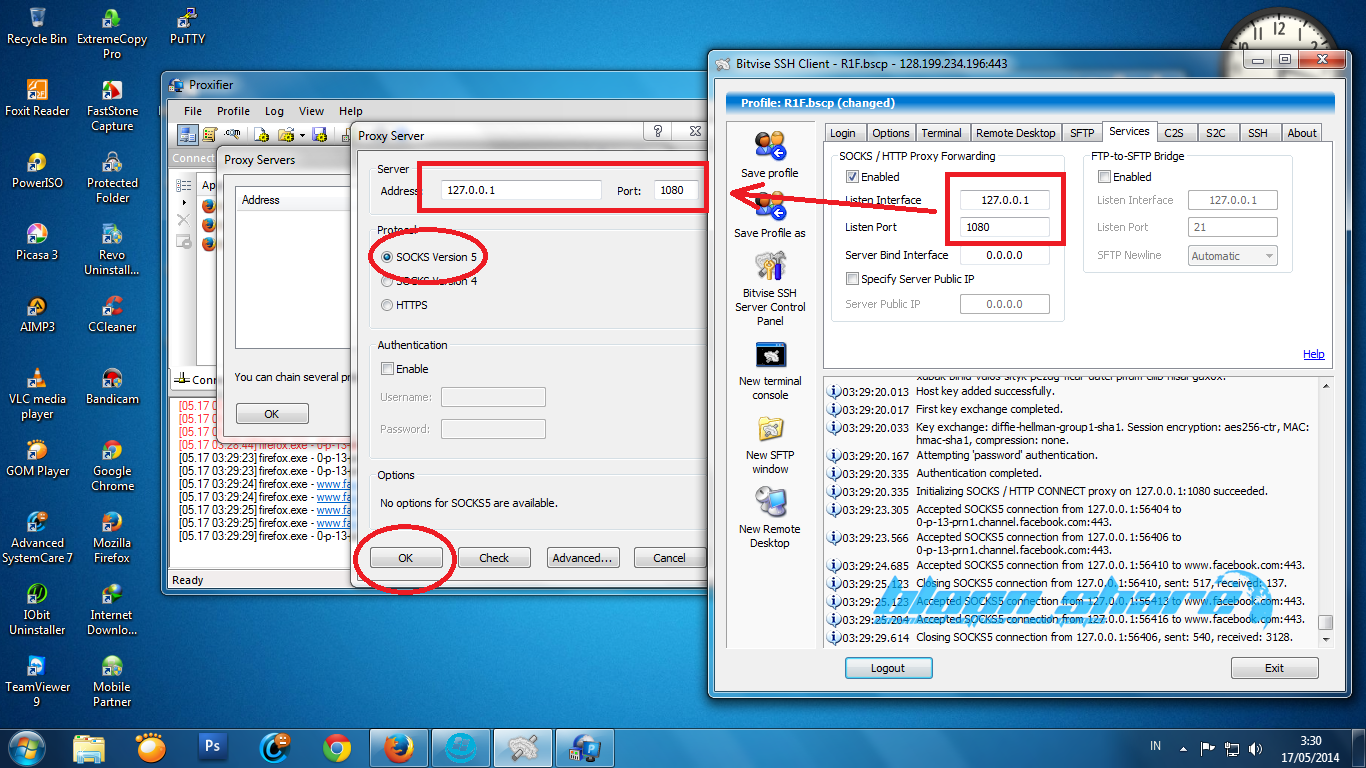Open New SFTP window in Bitvise
Screen dimensions: 1366x768
(770, 429)
